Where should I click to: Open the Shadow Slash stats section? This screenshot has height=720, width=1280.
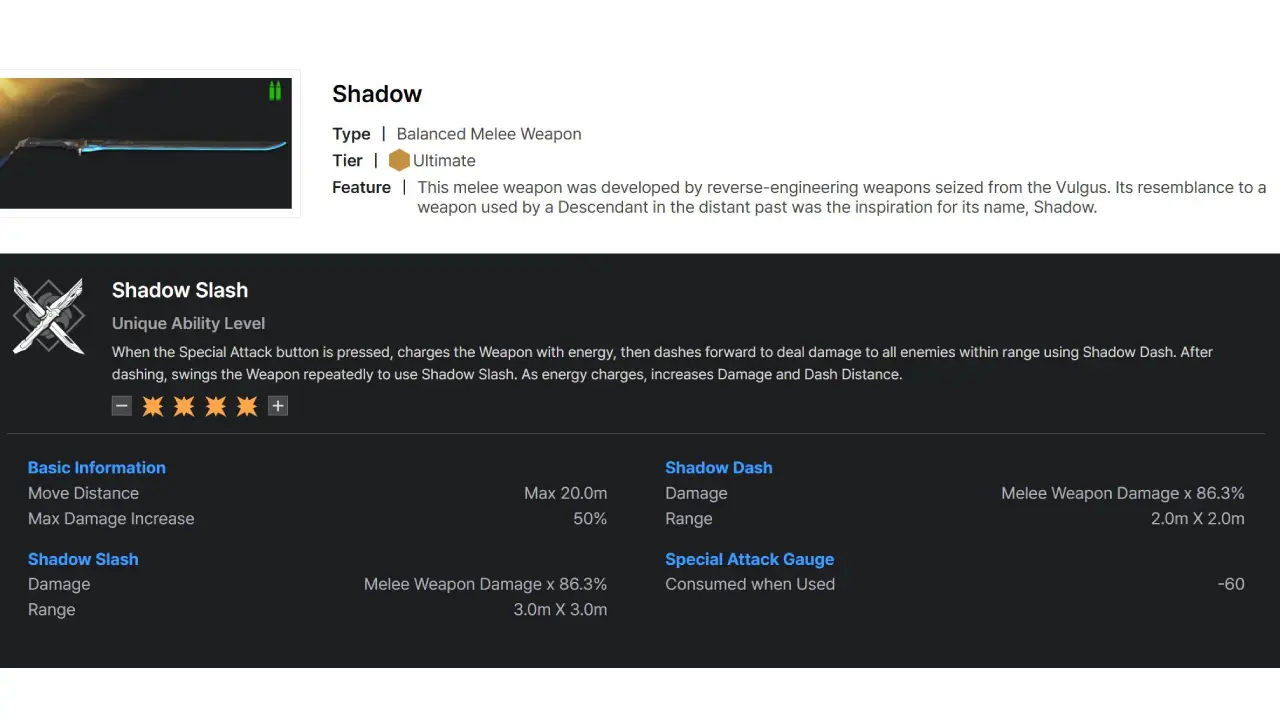coord(83,559)
